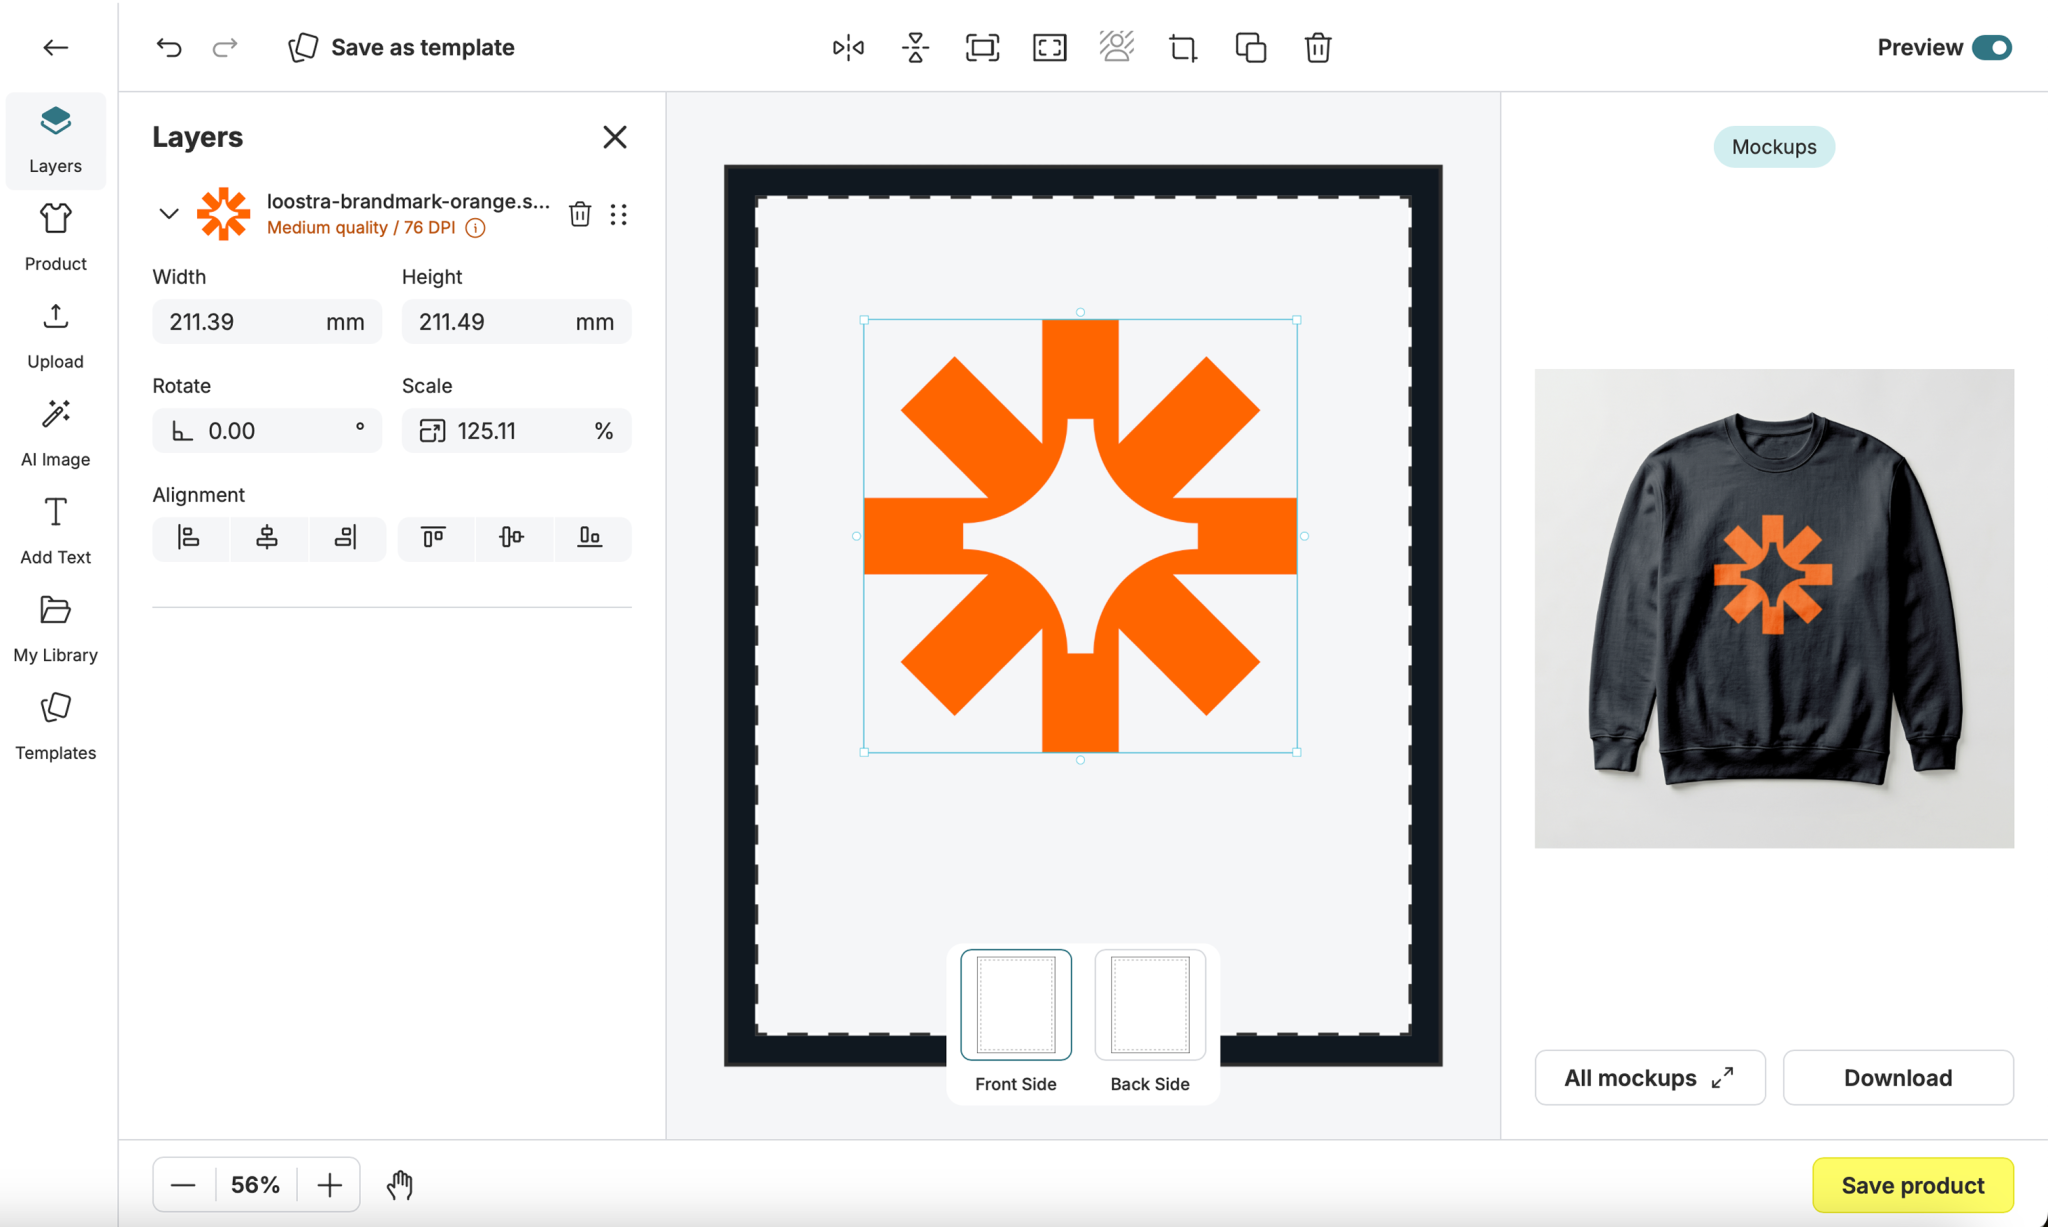Open the AI Image sidebar panel

(x=56, y=434)
